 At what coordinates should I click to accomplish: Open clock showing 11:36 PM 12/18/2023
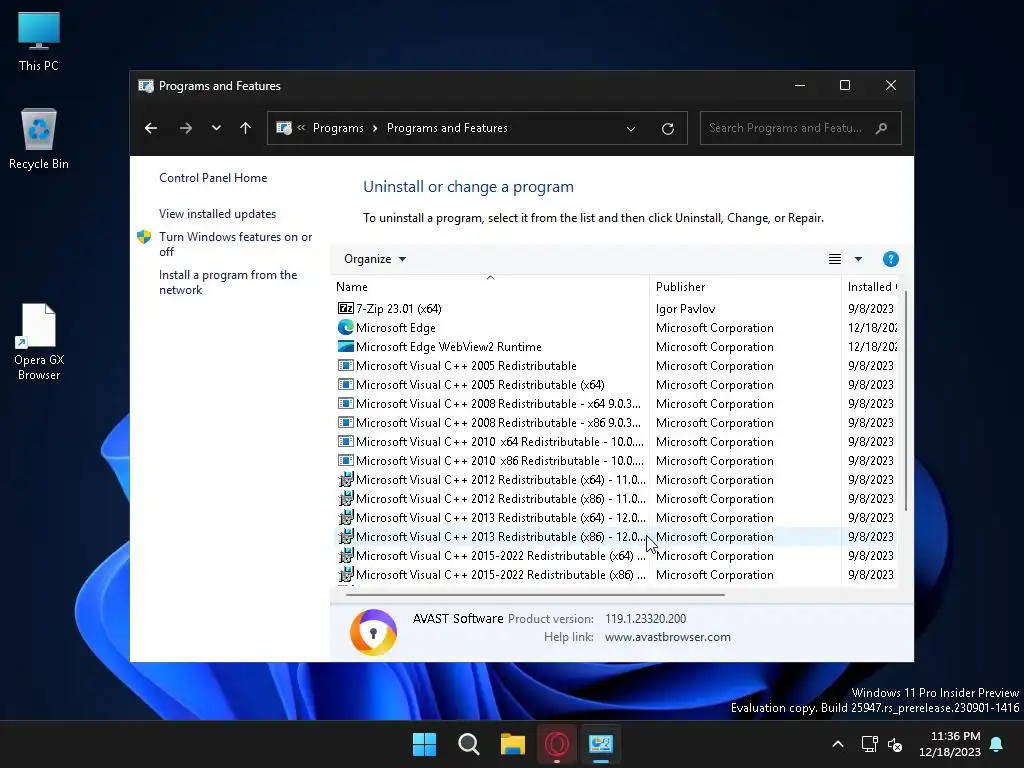(950, 744)
